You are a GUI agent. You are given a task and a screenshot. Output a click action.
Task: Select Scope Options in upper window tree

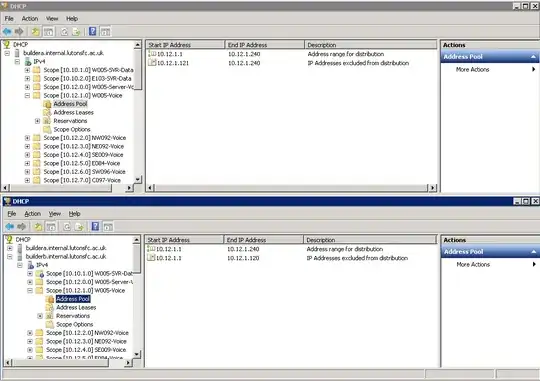click(72, 130)
